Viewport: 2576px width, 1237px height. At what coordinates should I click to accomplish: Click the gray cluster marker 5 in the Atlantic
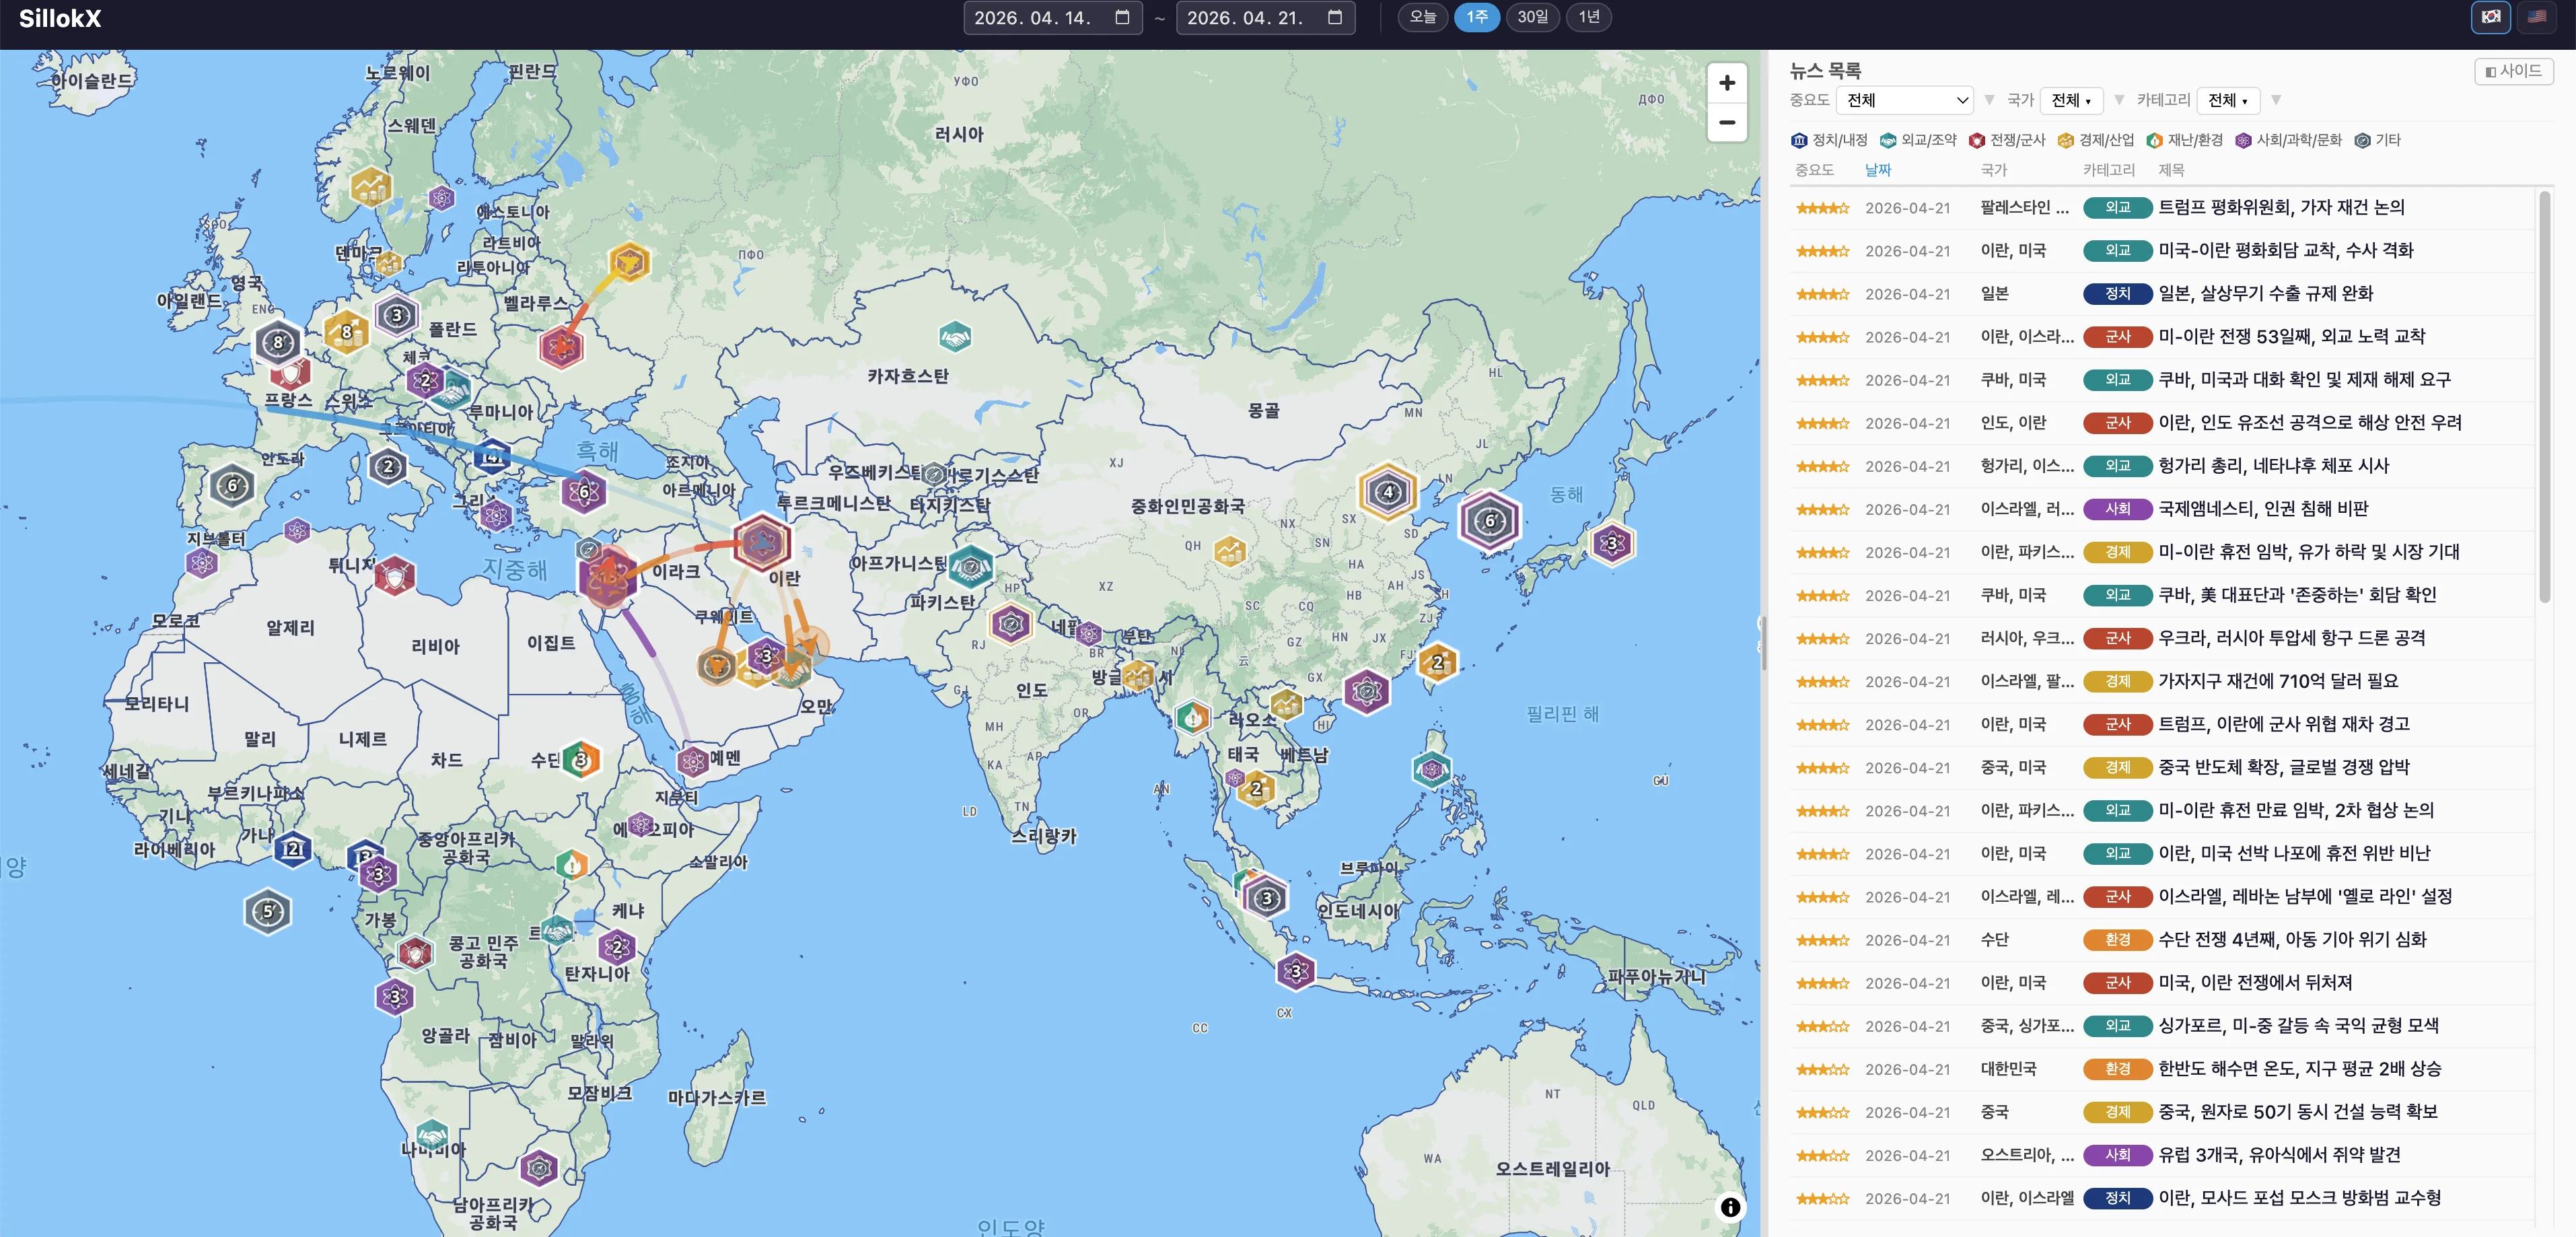point(267,911)
